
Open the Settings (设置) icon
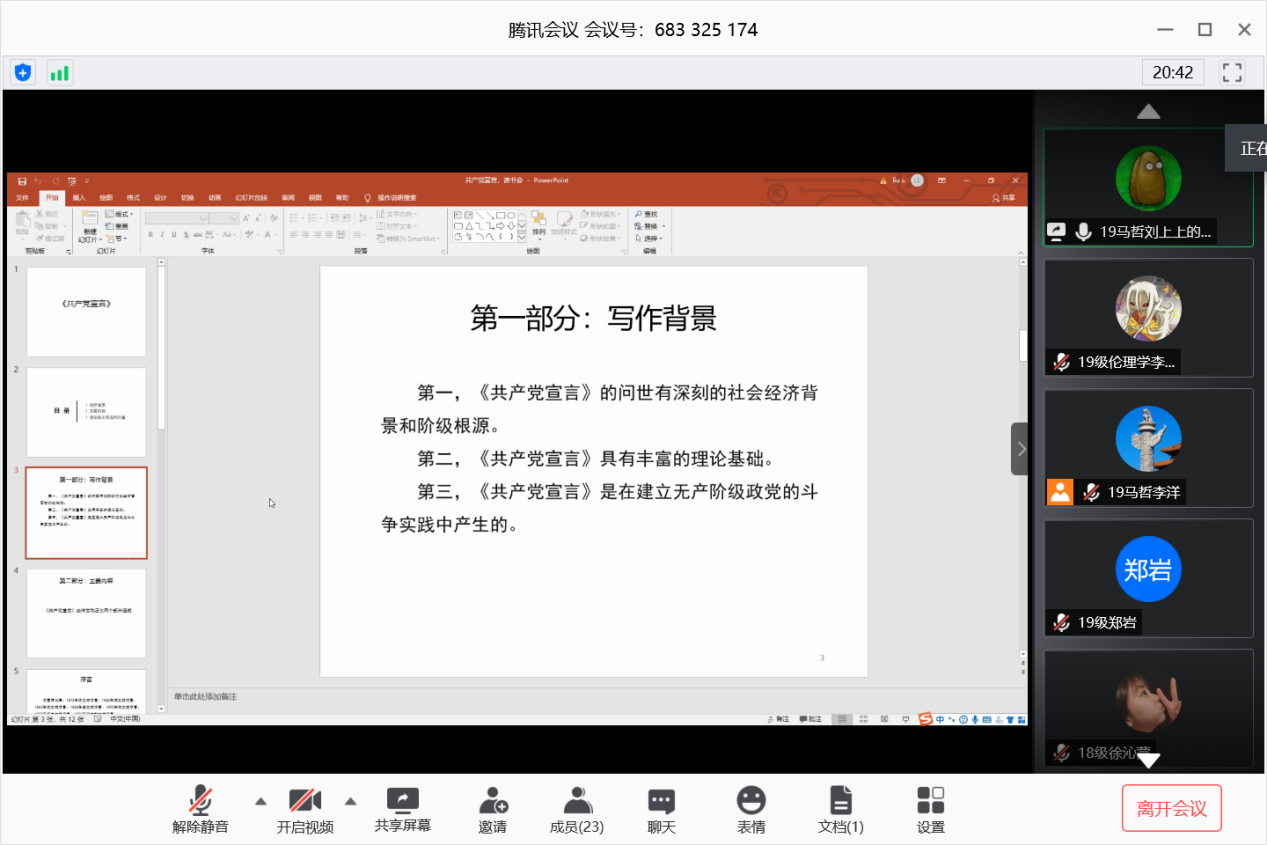pyautogui.click(x=931, y=809)
